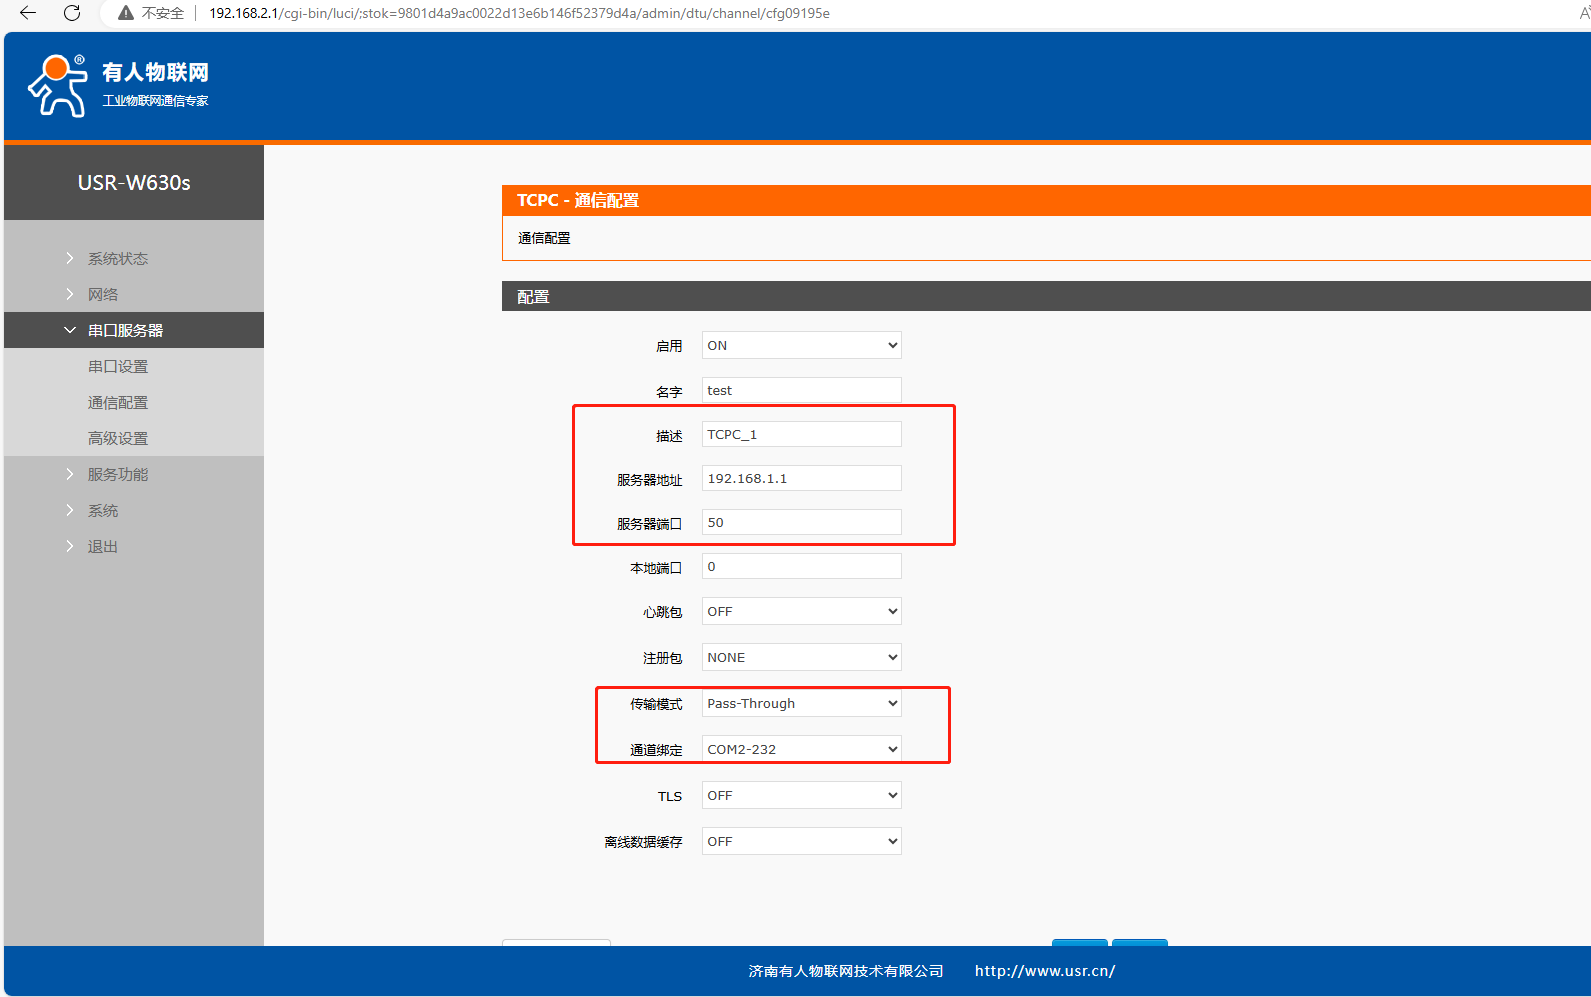Image resolution: width=1591 pixels, height=997 pixels.
Task: Open the 网络 sidebar menu
Action: (103, 294)
